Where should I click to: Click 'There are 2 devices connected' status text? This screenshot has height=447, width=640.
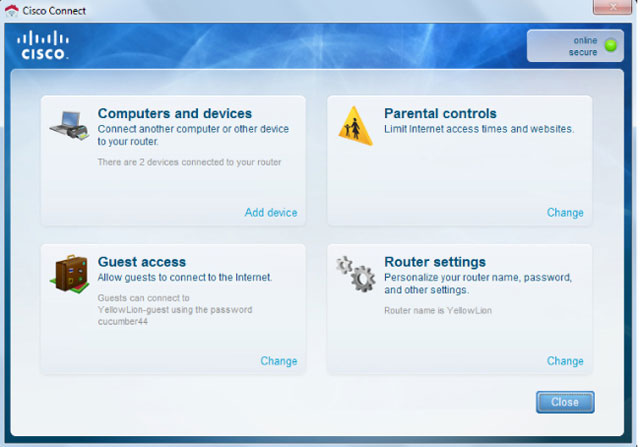189,162
